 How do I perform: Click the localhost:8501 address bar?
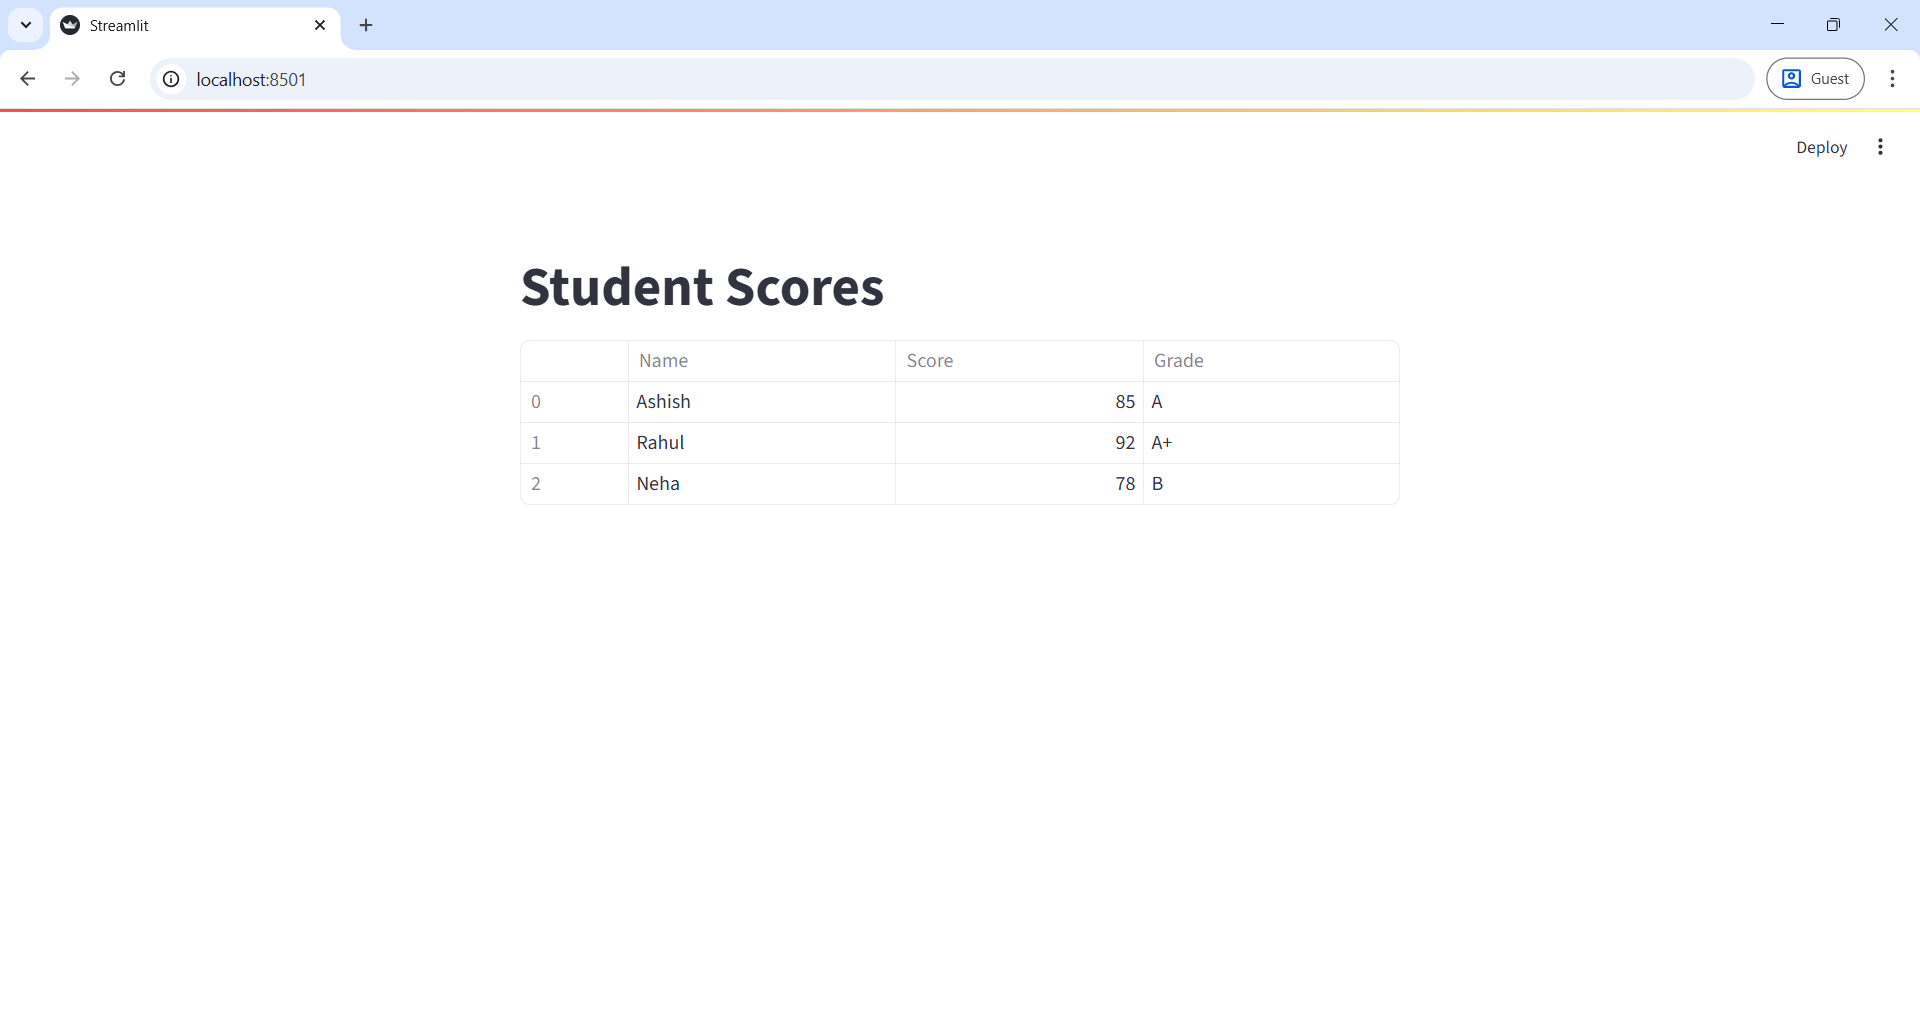900,79
